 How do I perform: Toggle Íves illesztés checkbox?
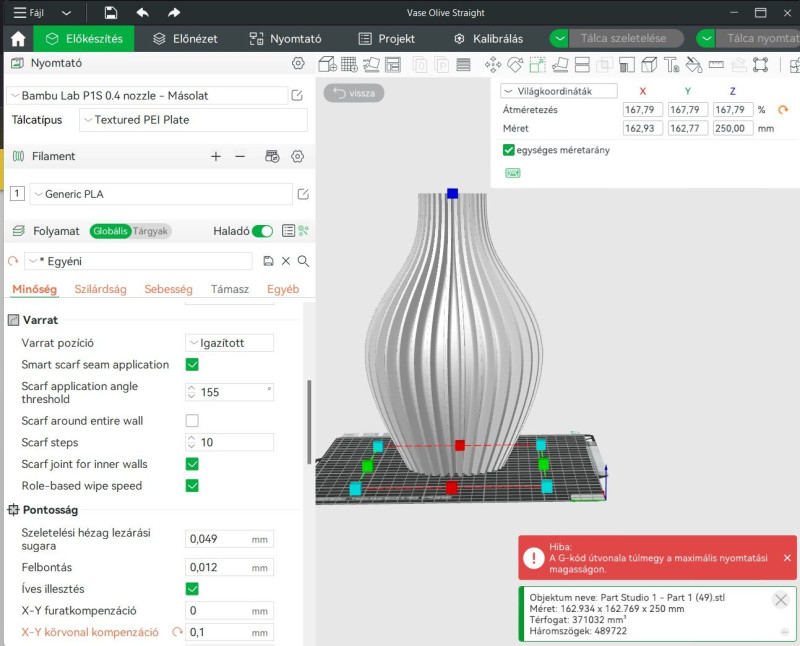(192, 588)
